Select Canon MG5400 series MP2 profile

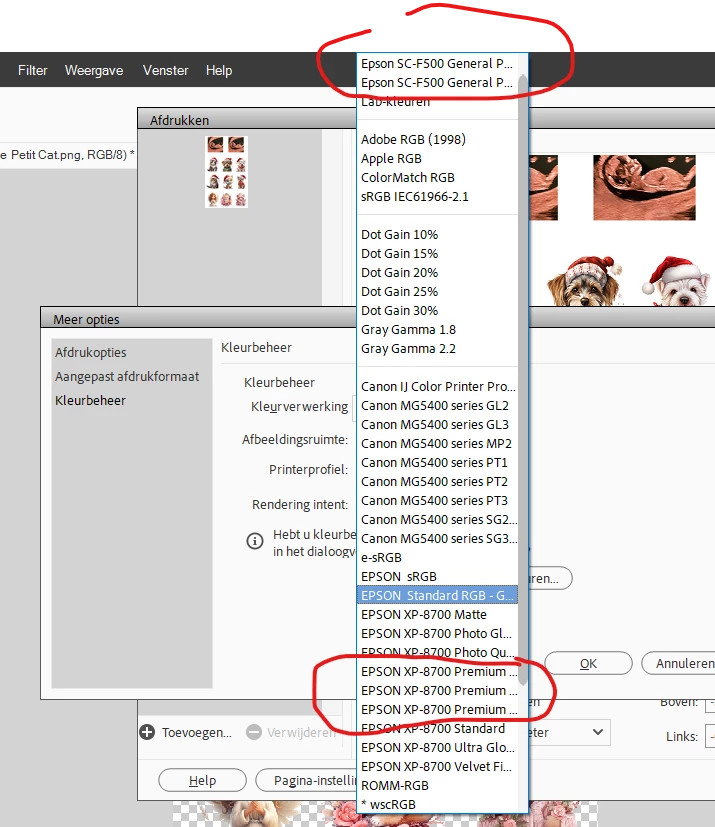[437, 443]
